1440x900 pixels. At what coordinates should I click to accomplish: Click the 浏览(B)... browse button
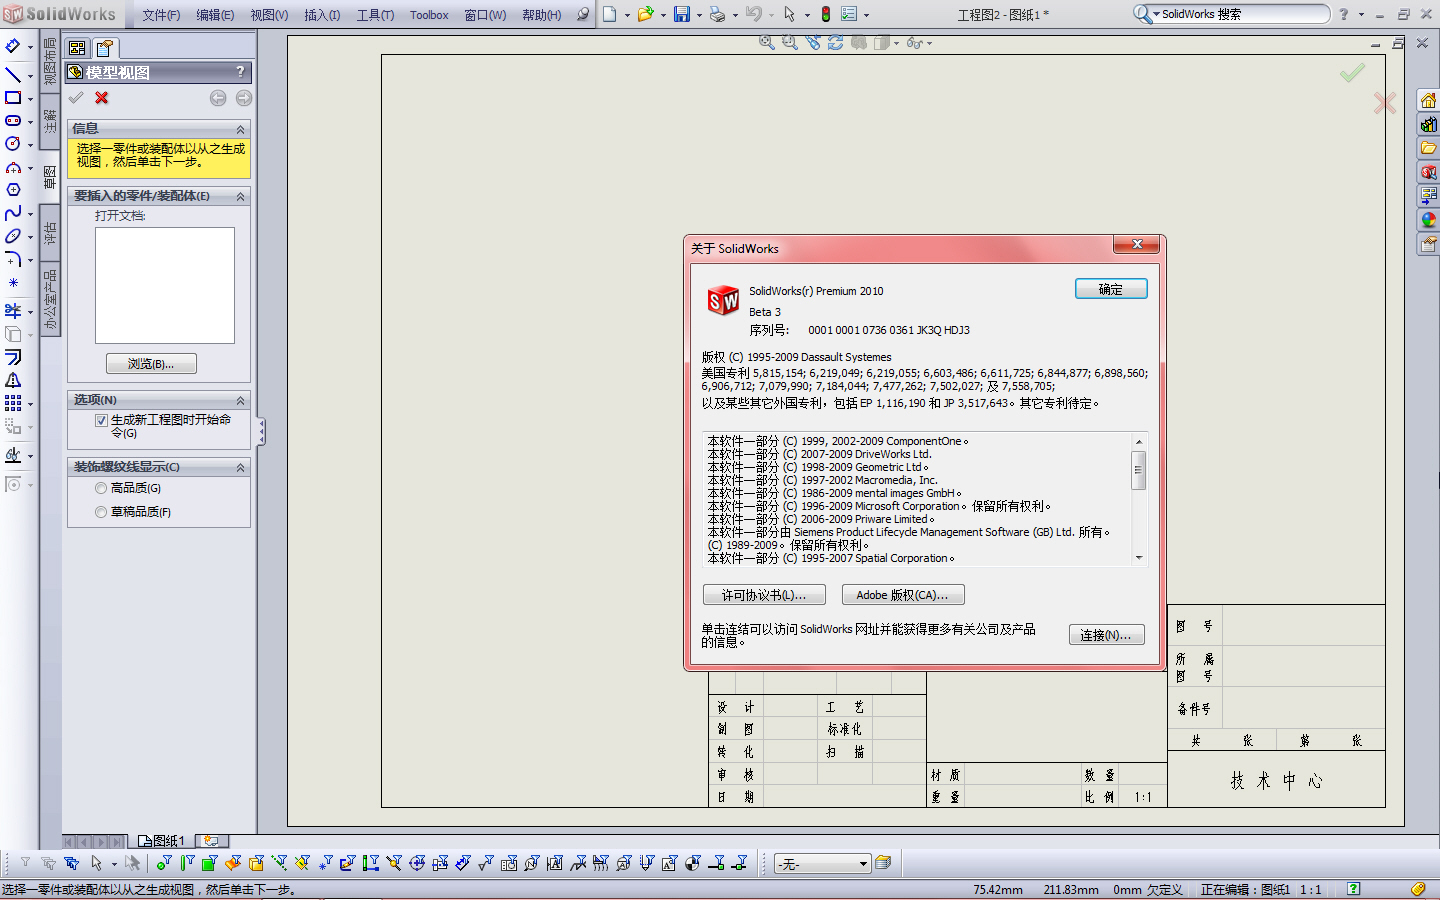point(151,364)
